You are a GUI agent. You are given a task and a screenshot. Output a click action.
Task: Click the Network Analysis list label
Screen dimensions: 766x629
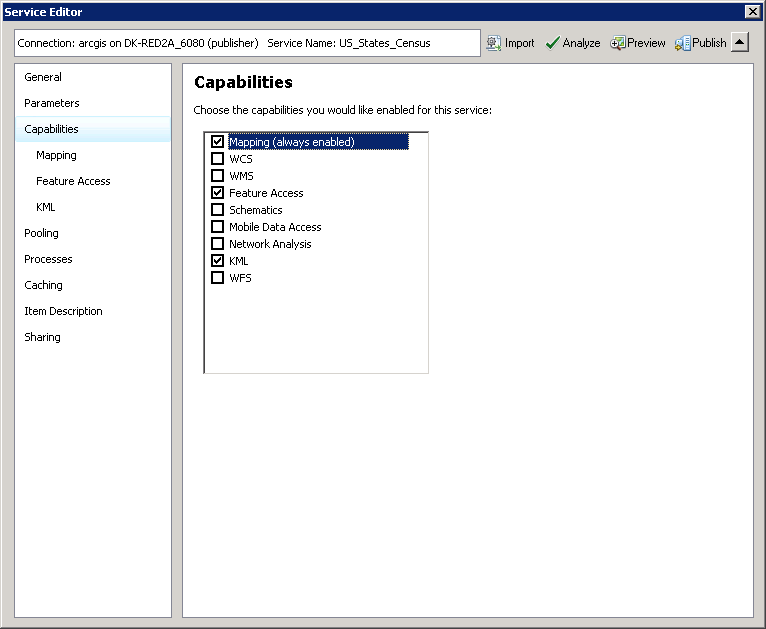point(270,244)
